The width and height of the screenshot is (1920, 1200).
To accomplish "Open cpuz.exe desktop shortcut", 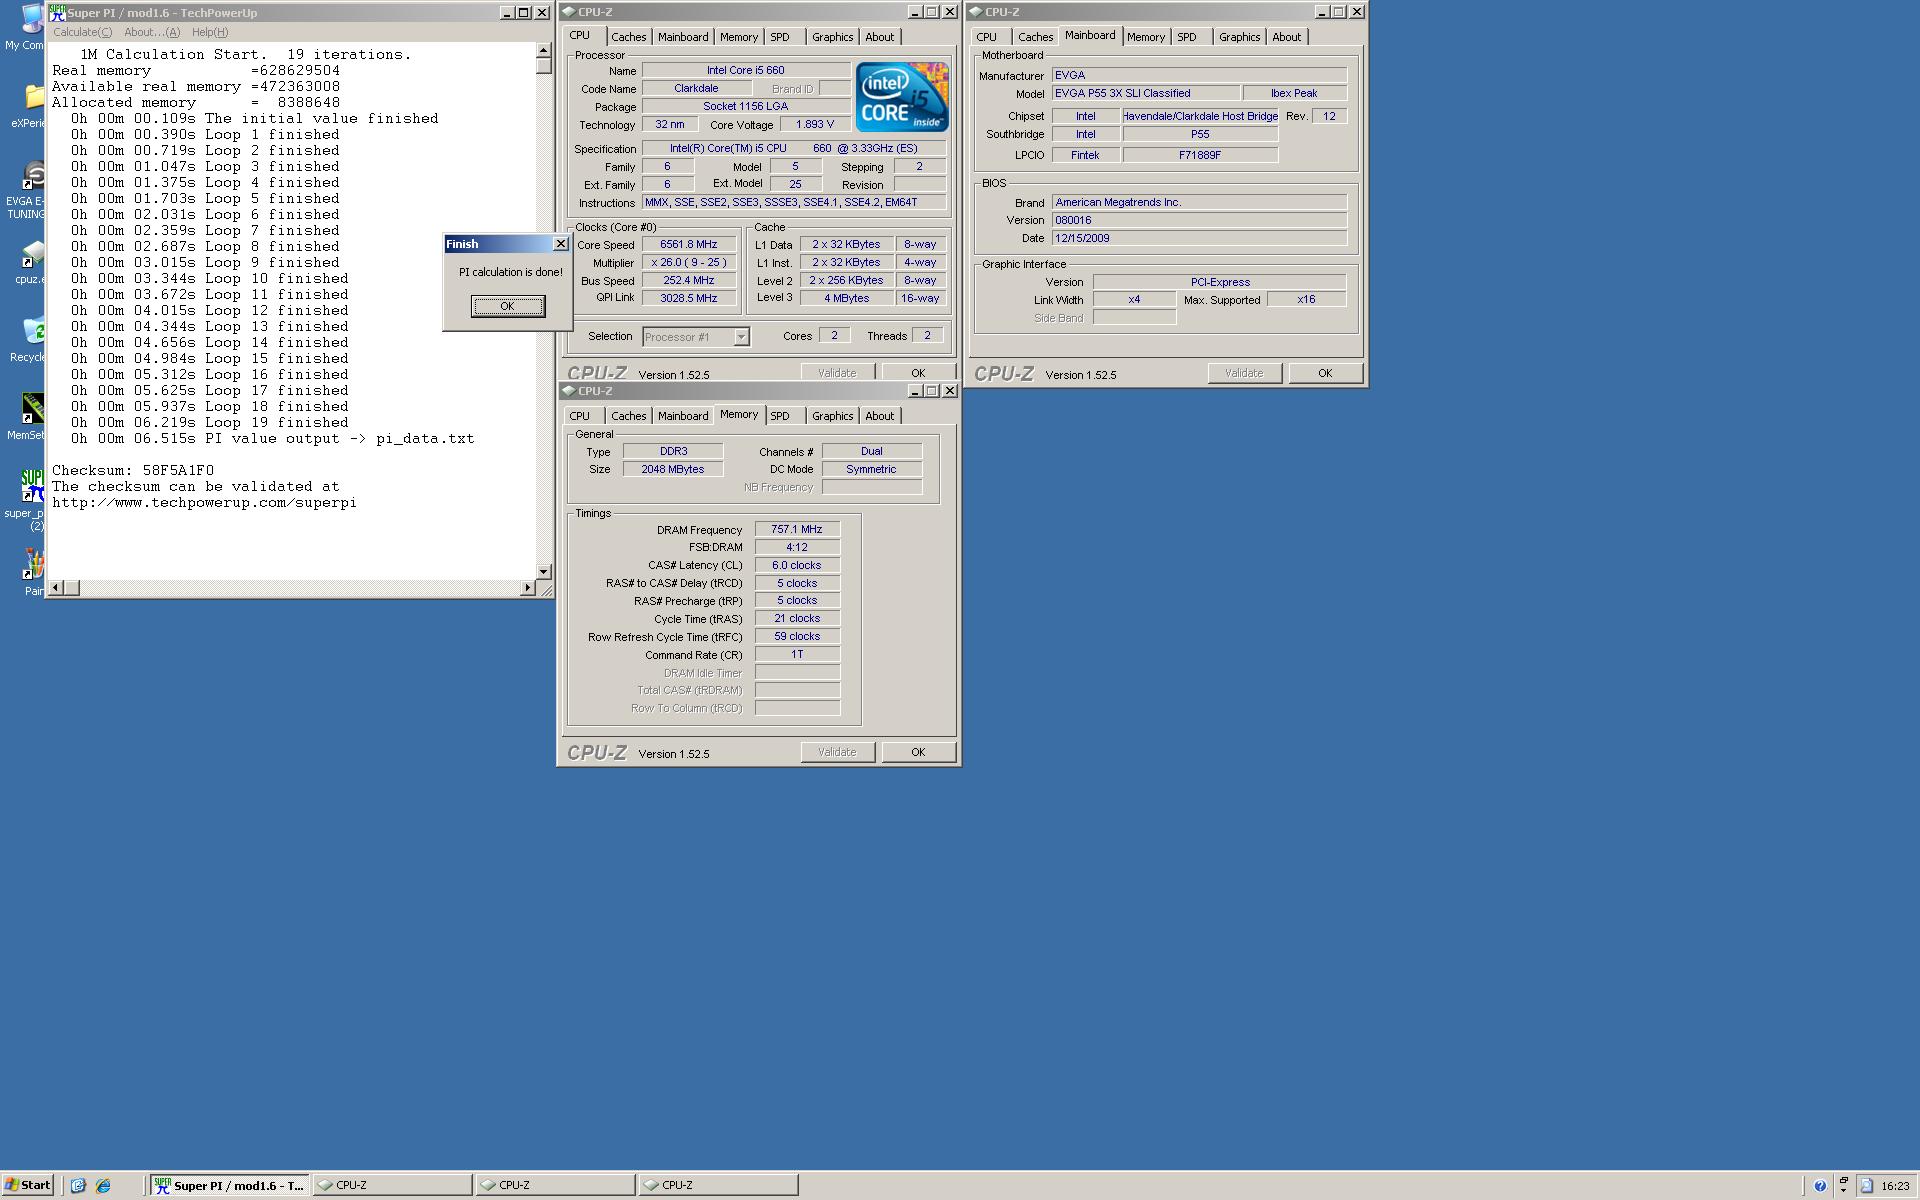I will [30, 263].
